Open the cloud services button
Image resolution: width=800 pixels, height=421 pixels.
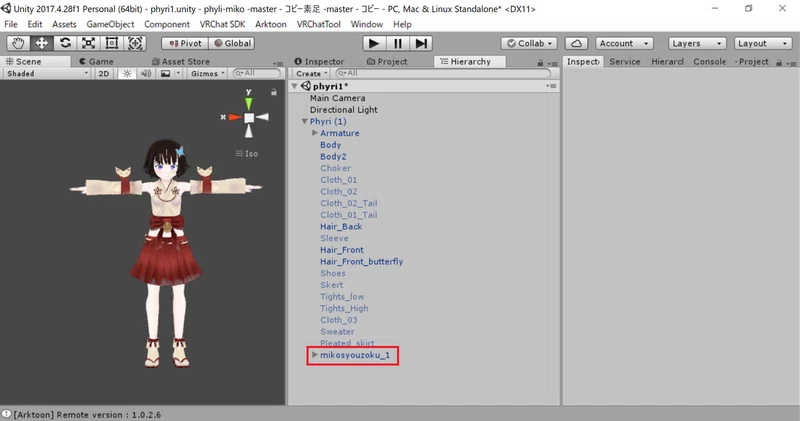576,43
